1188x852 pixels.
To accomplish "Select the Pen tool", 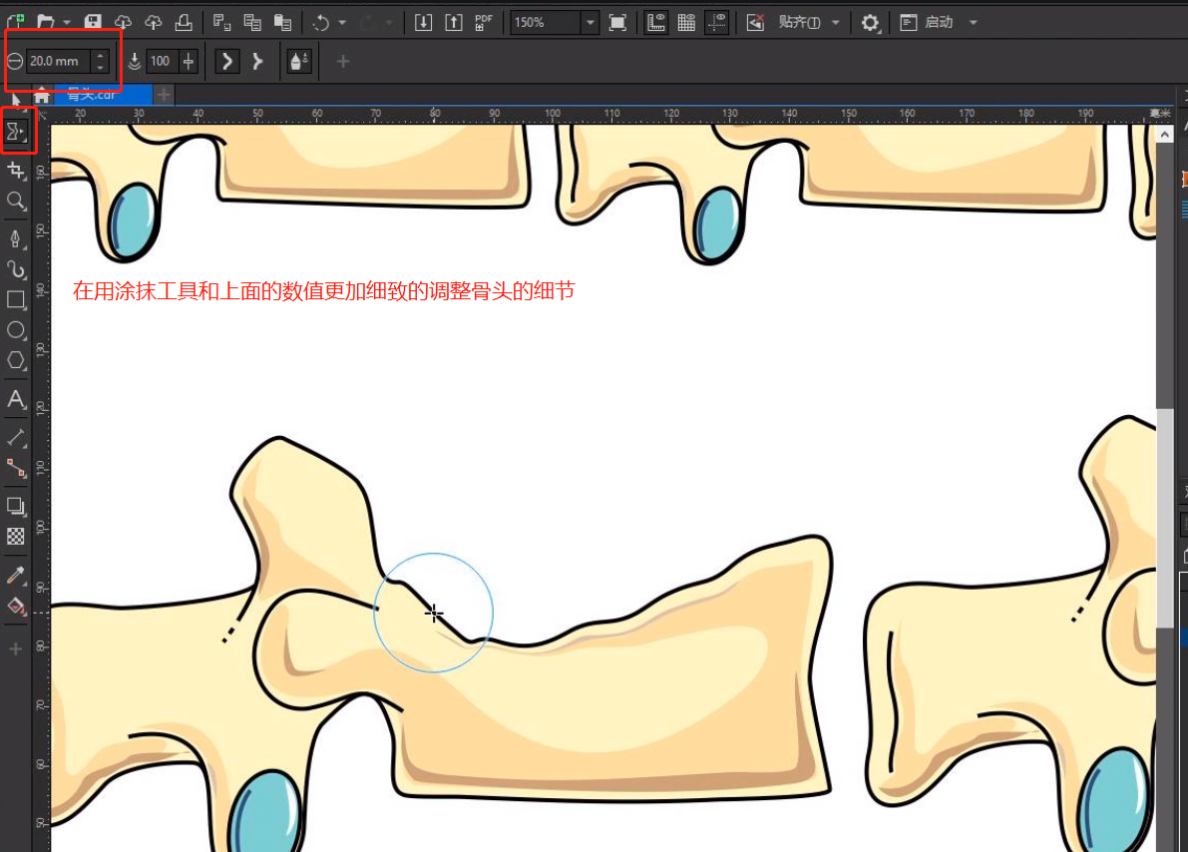I will [x=16, y=239].
